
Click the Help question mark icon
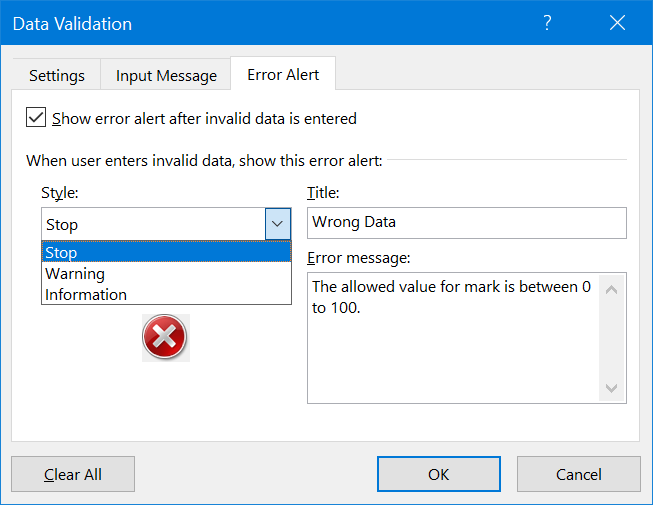(x=548, y=23)
